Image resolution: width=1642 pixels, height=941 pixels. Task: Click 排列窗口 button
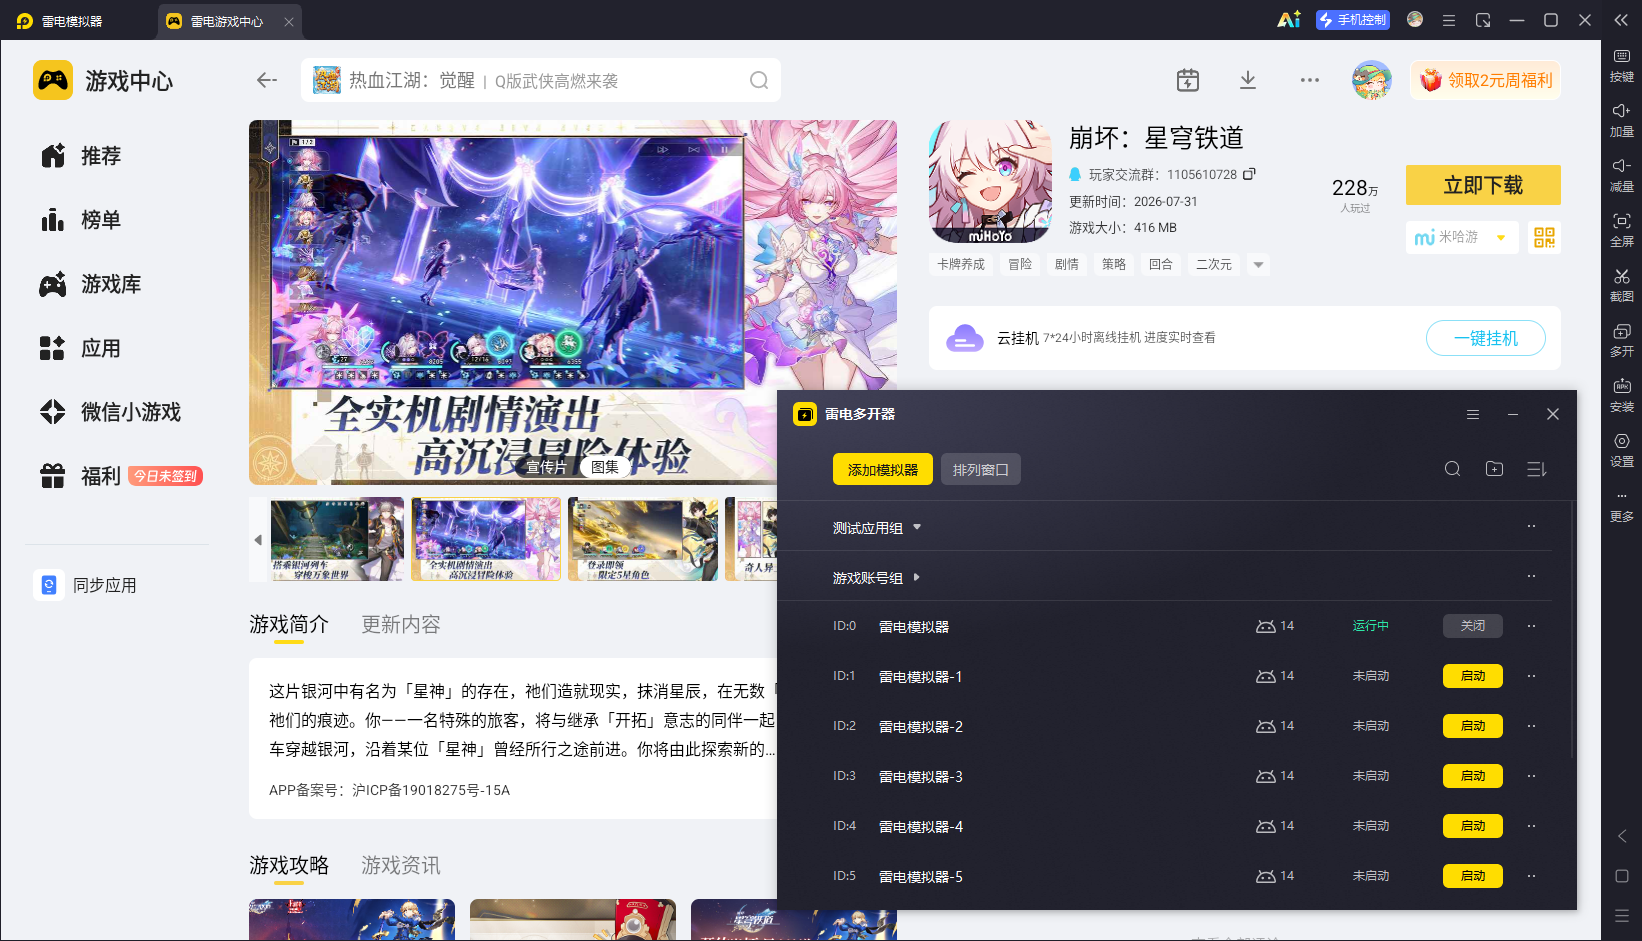(981, 469)
